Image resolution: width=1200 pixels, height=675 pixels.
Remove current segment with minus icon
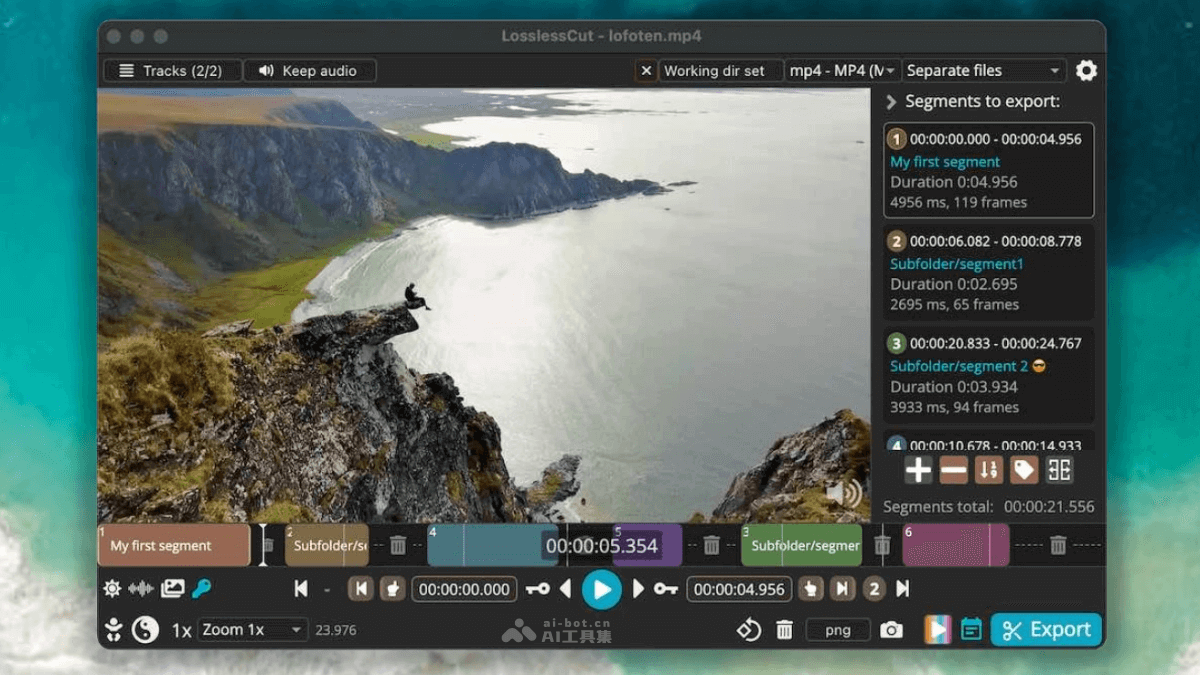point(953,470)
